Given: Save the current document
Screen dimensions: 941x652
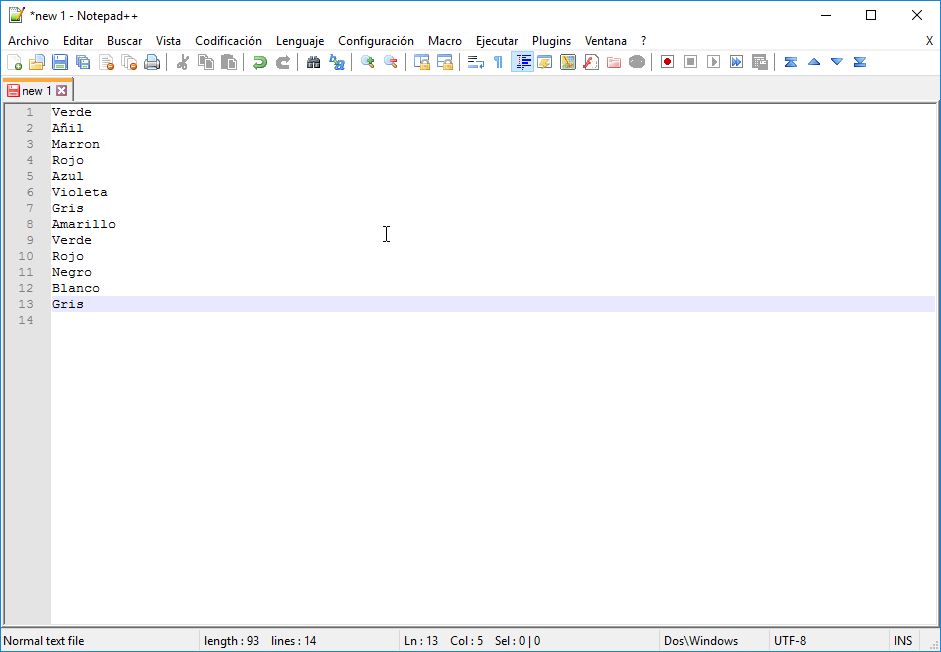Looking at the screenshot, I should 58,61.
